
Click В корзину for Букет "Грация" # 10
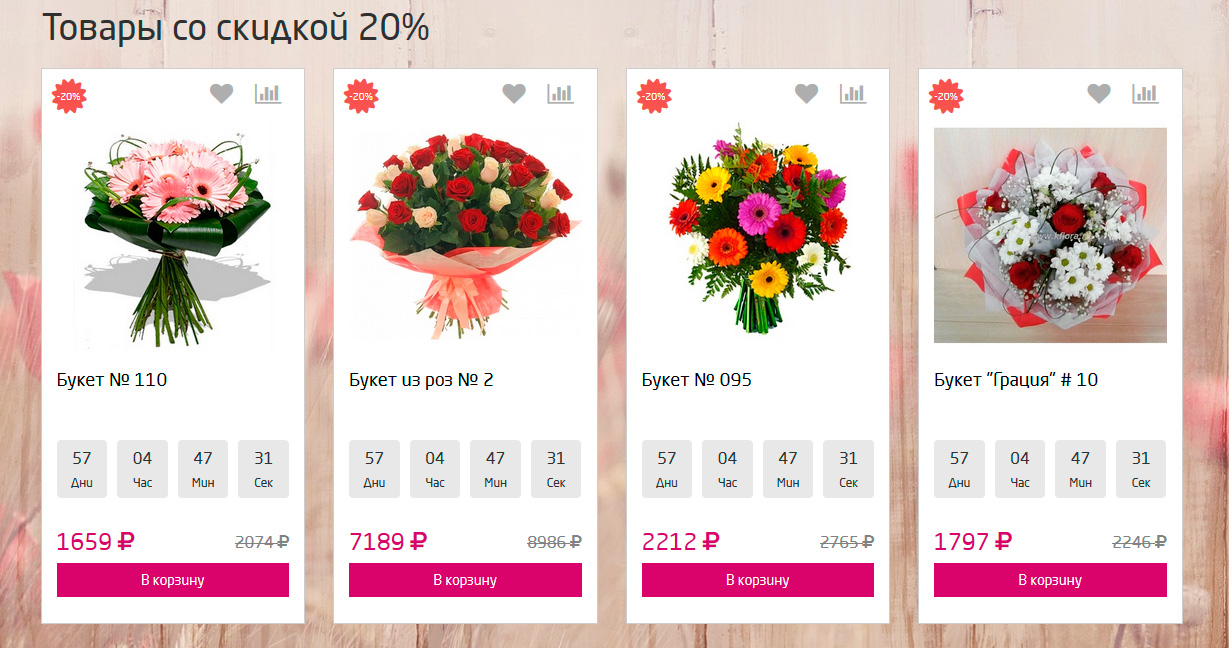1050,580
